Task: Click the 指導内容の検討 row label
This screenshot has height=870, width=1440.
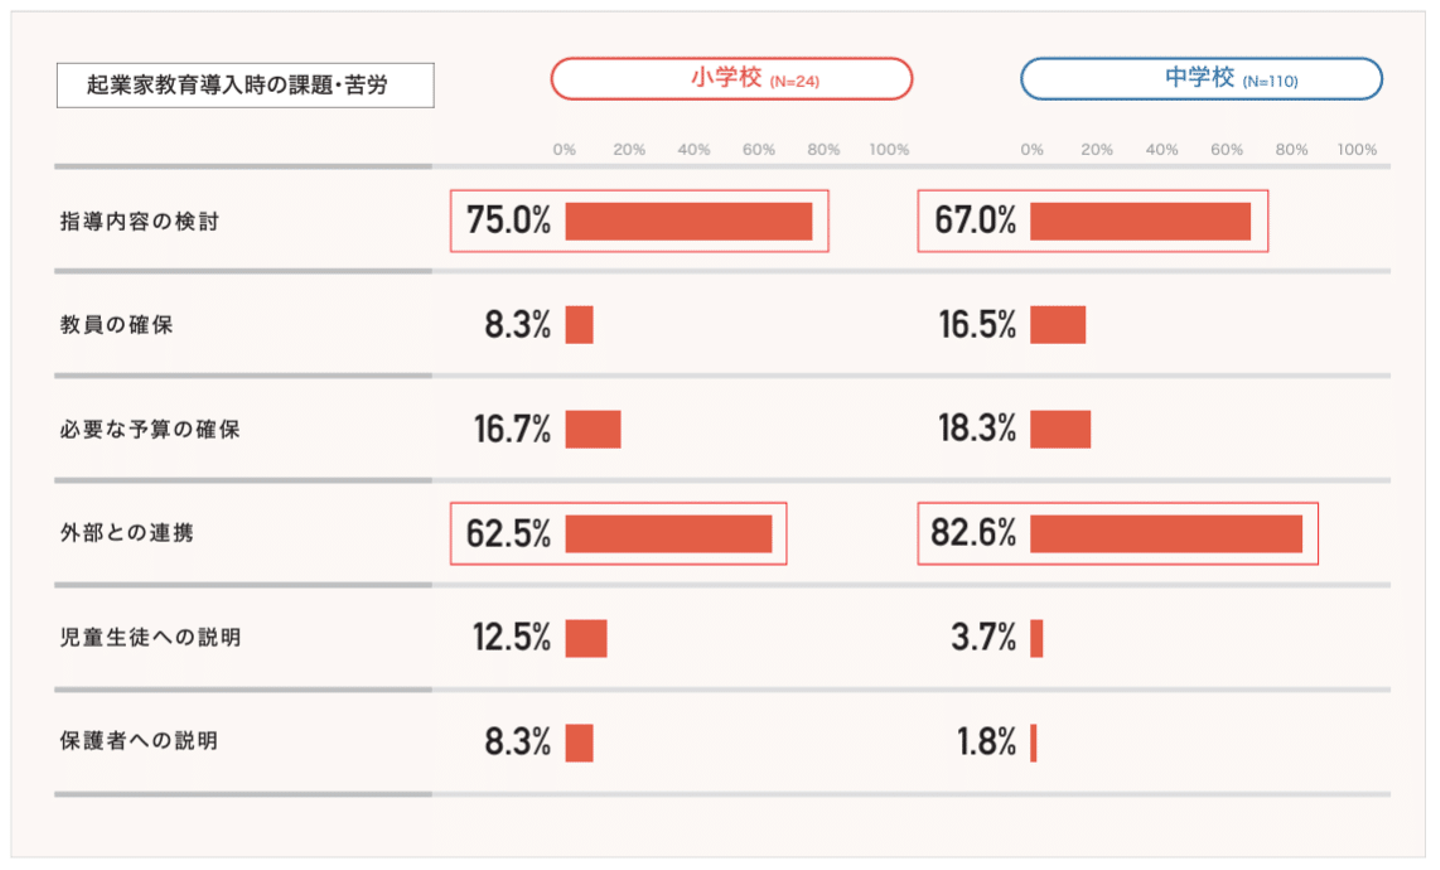Action: (x=139, y=221)
